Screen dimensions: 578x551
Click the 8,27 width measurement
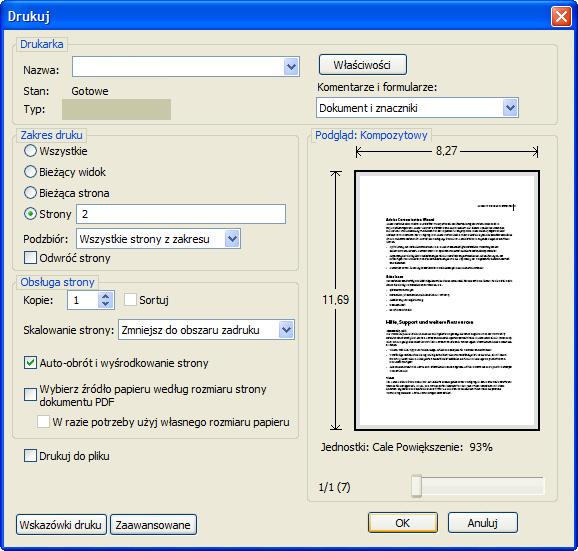[x=446, y=151]
